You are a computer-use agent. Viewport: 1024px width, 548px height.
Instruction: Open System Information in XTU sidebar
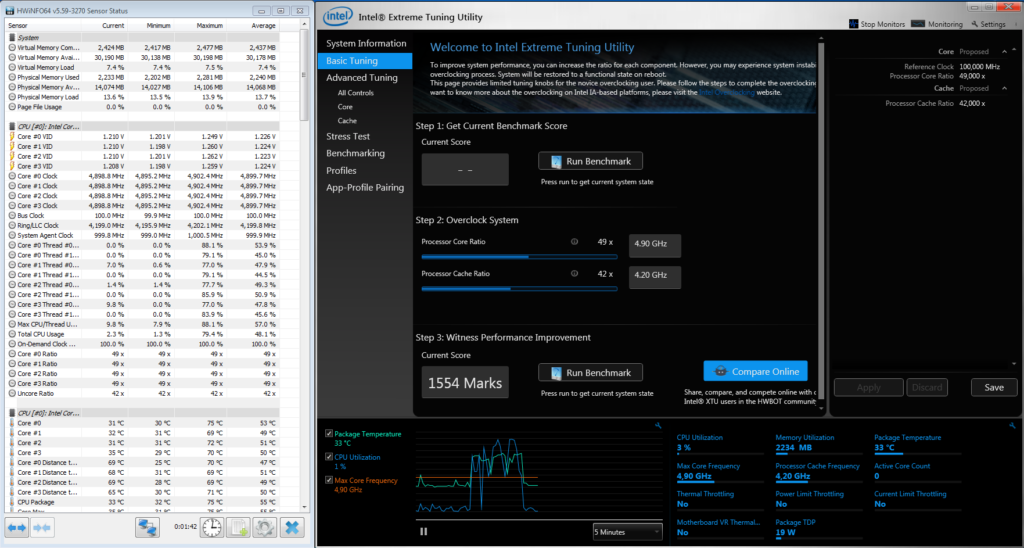click(x=366, y=44)
